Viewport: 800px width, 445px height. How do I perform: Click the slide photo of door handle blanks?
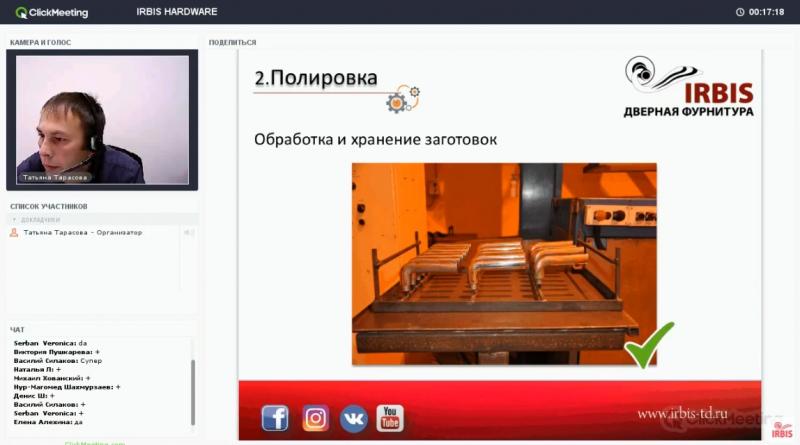504,264
